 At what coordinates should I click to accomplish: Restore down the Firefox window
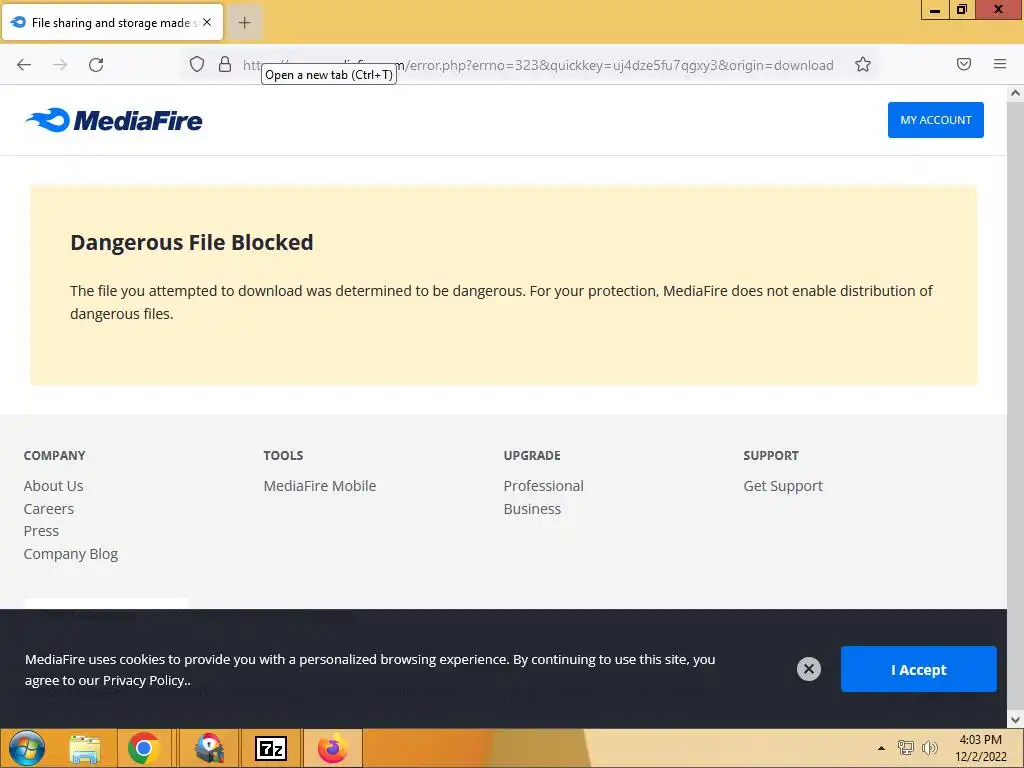coord(962,10)
